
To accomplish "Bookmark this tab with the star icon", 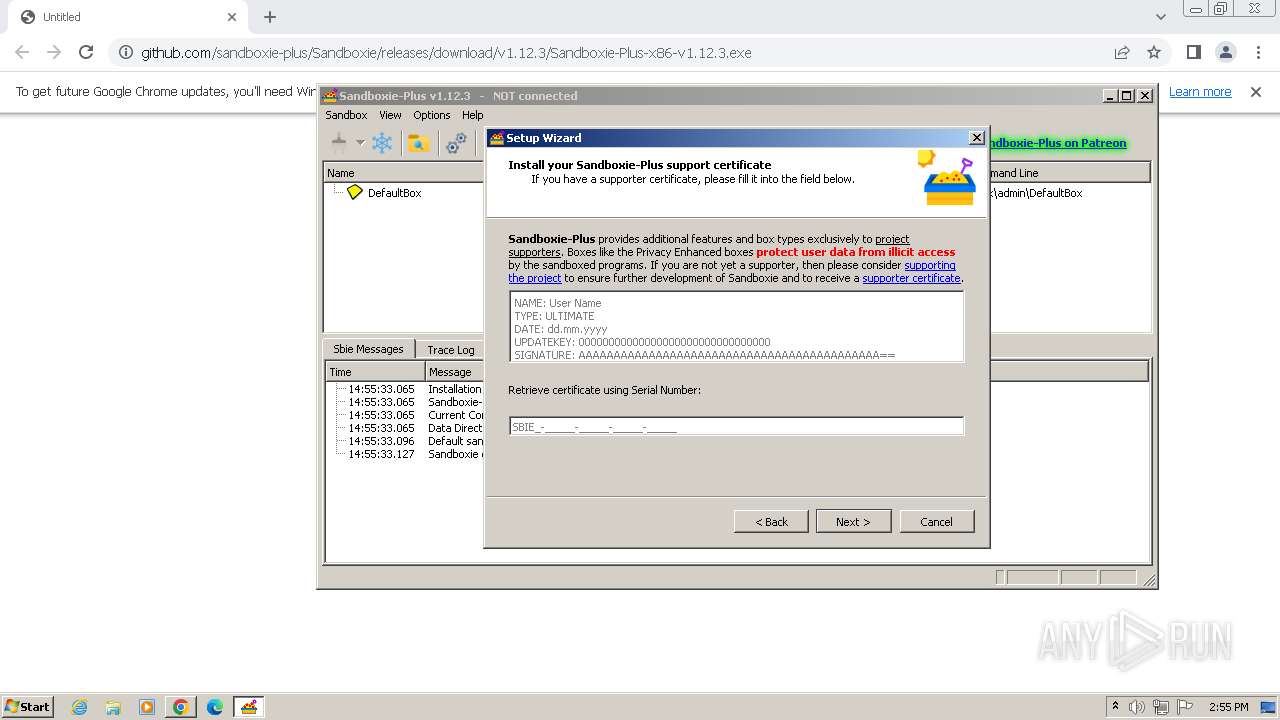I will click(x=1154, y=53).
